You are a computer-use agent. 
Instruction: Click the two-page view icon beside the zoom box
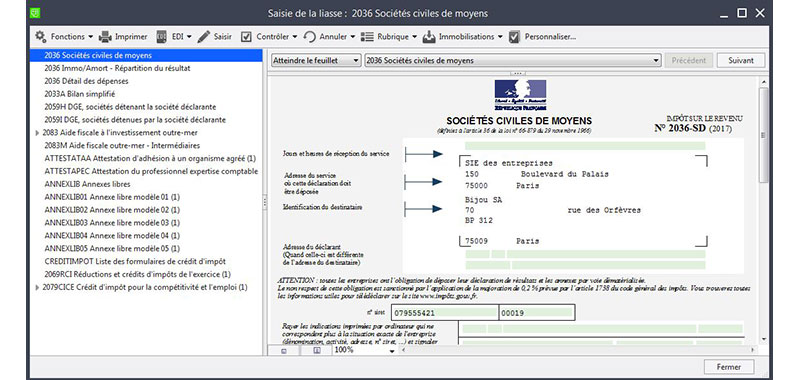click(316, 350)
